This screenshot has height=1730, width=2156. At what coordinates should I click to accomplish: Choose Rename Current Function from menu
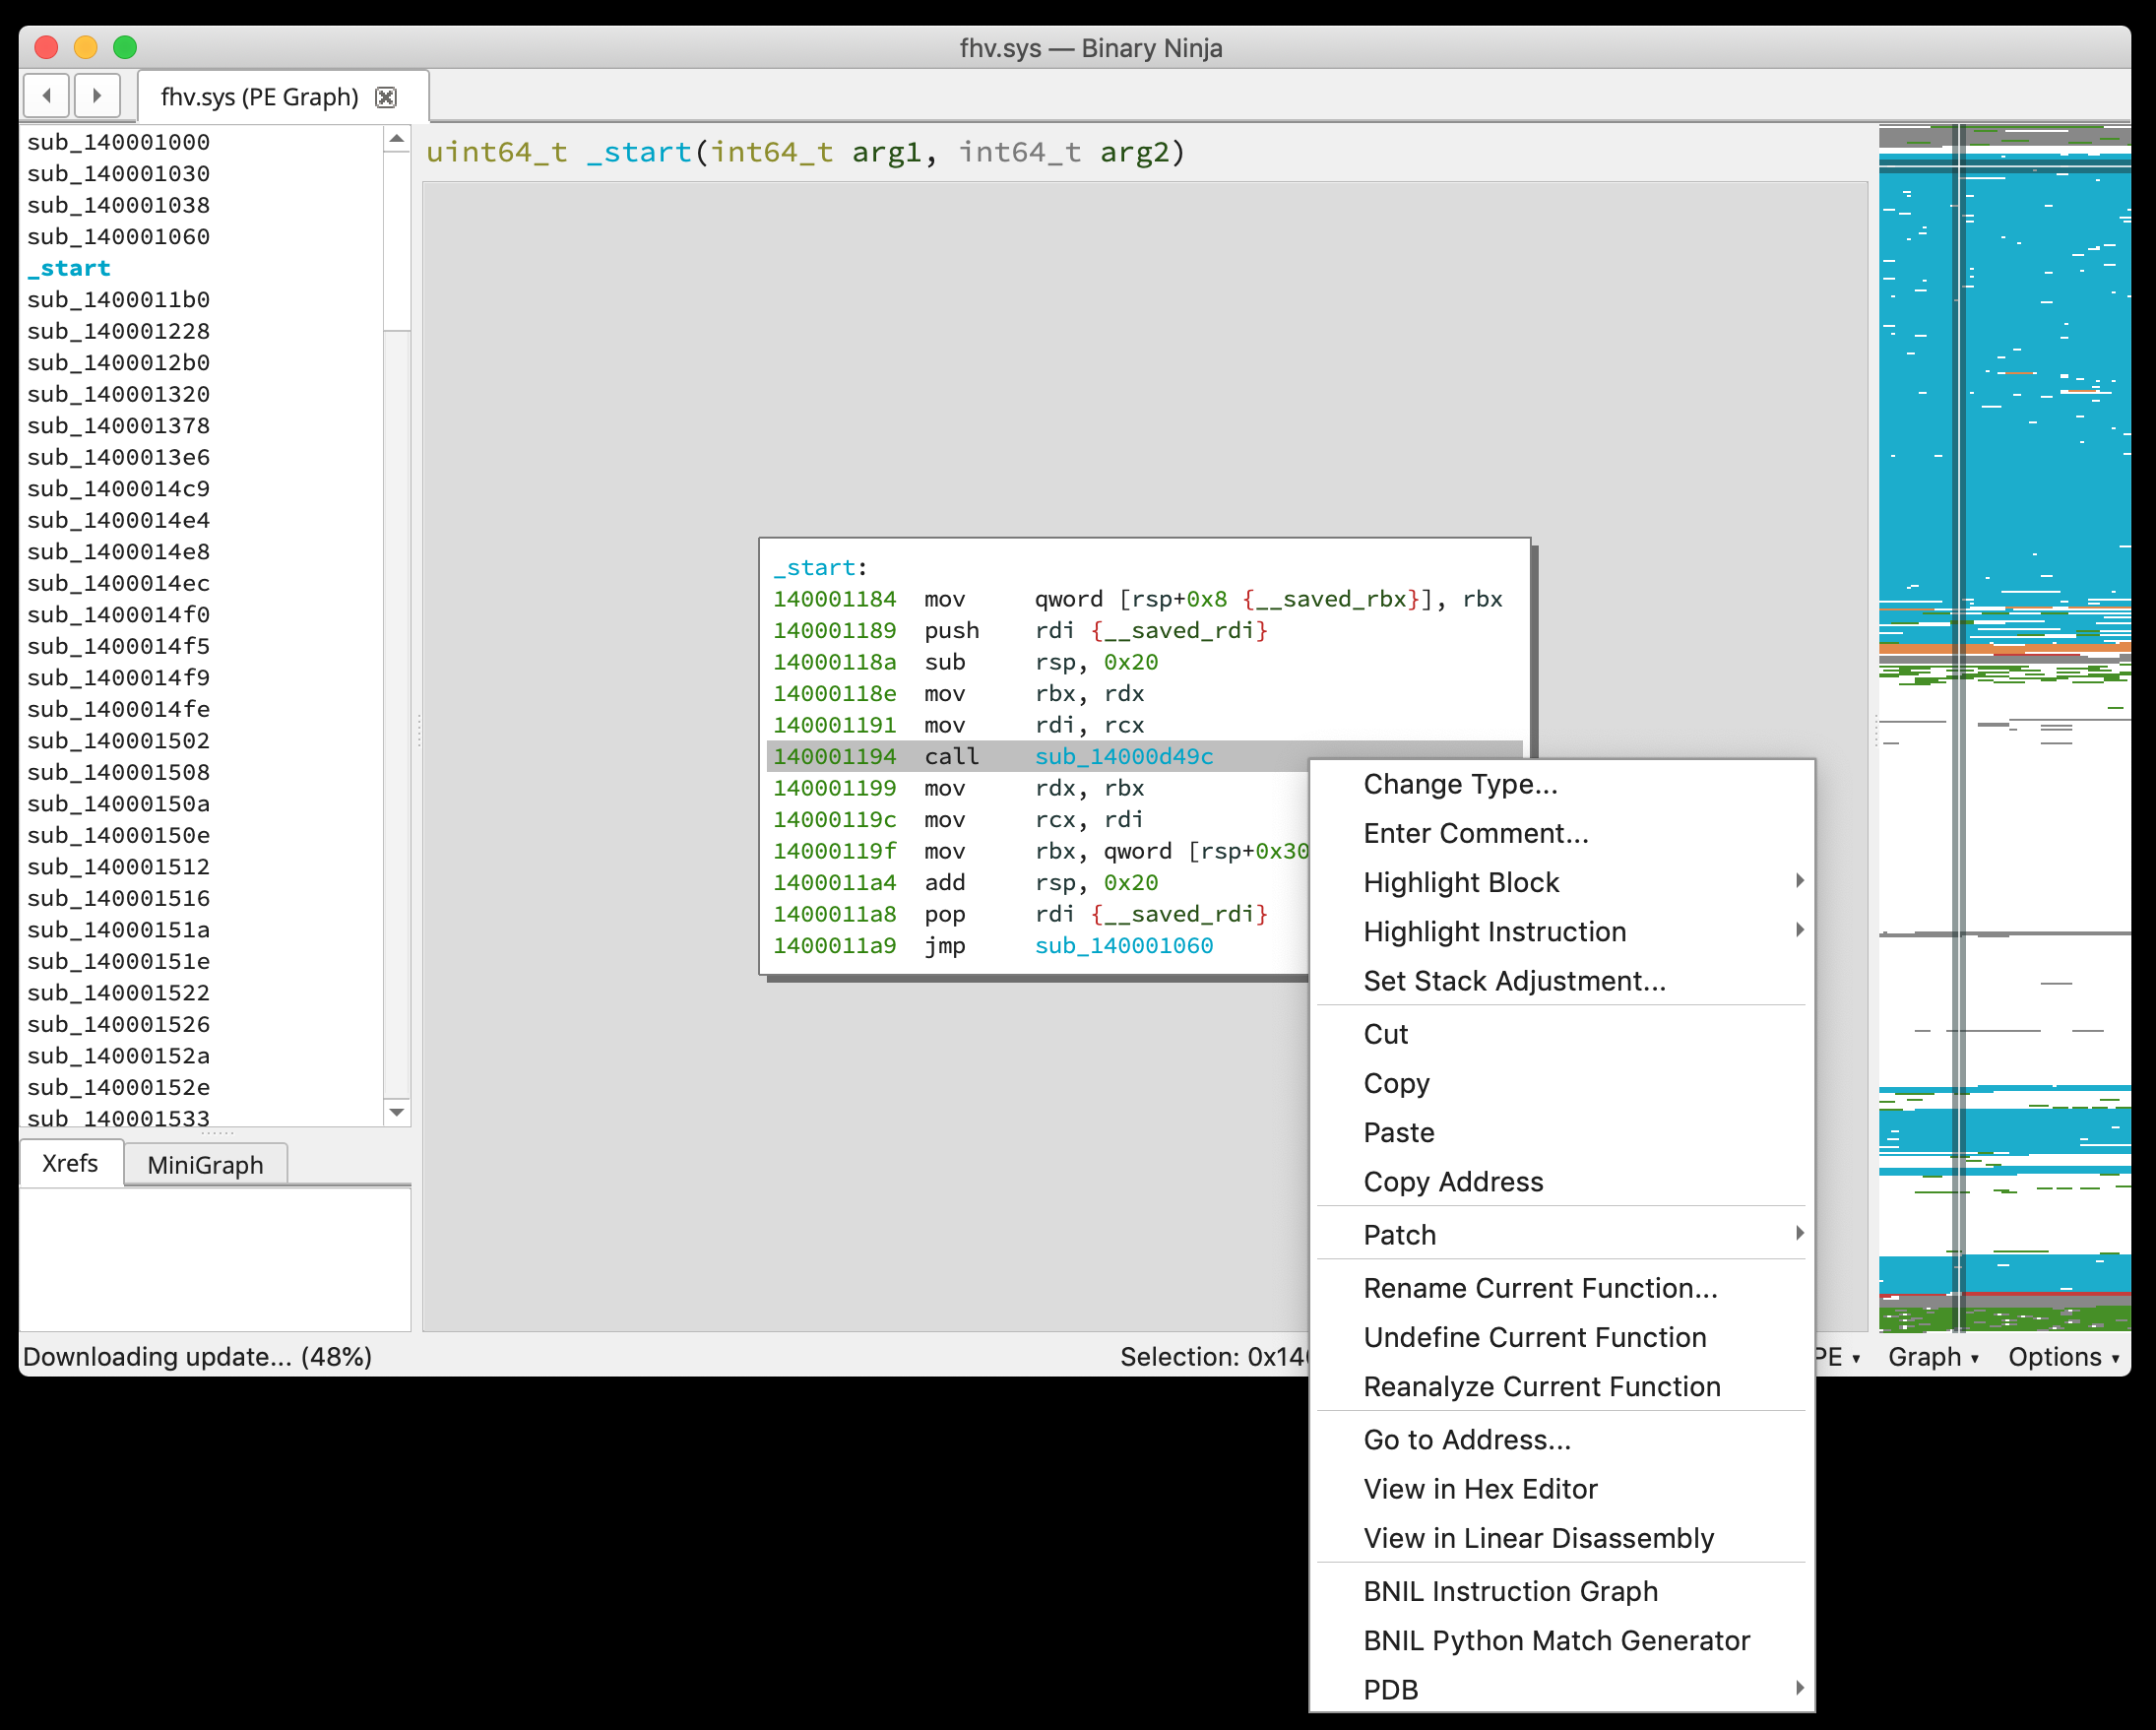click(1540, 1287)
